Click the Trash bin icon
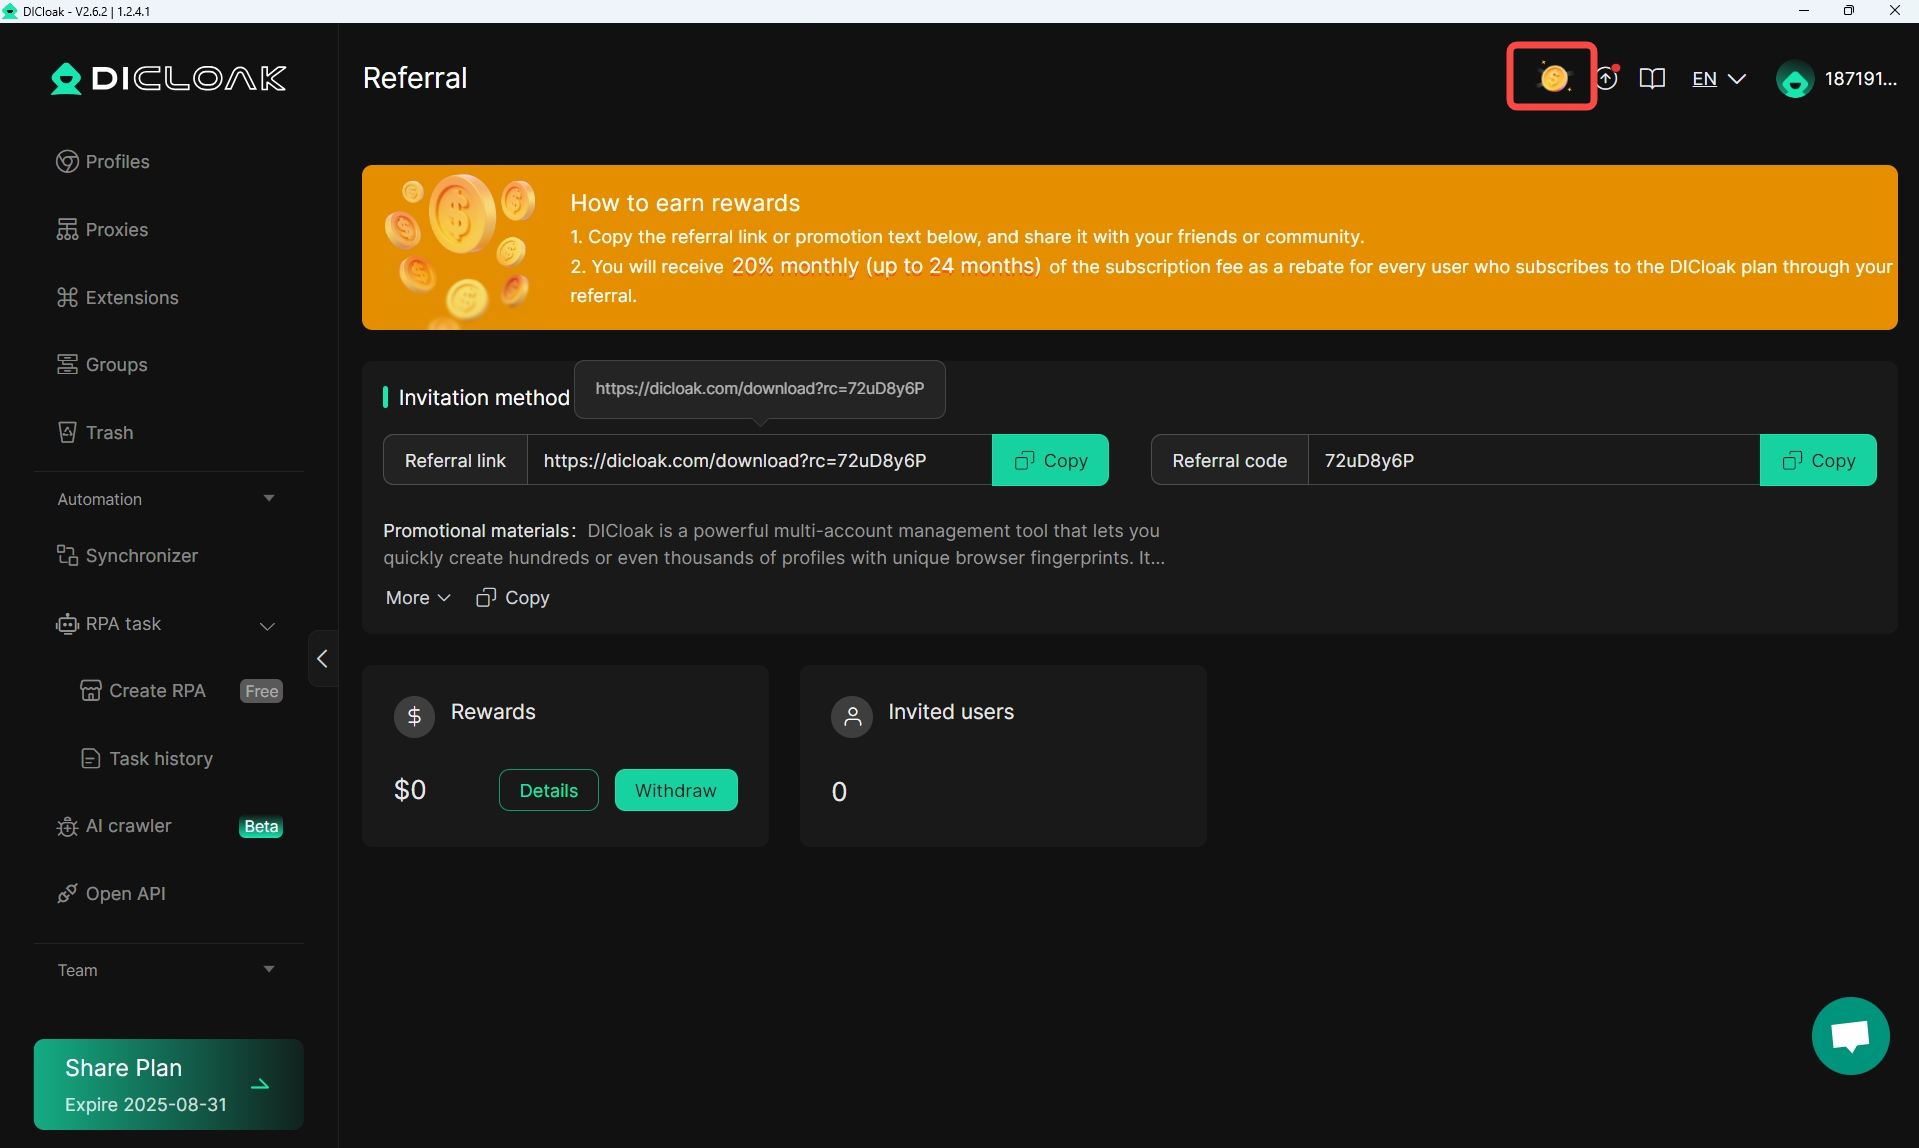Image resolution: width=1919 pixels, height=1148 pixels. coord(67,433)
